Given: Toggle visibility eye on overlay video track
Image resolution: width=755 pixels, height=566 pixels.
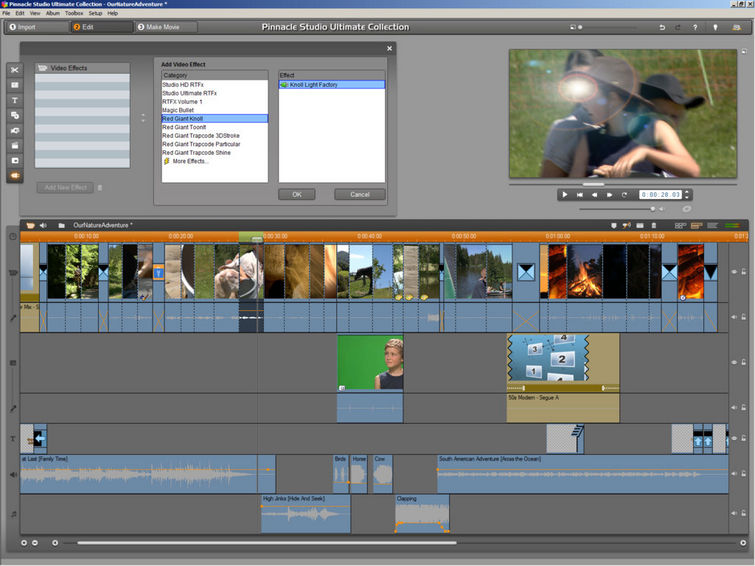Looking at the screenshot, I should (x=734, y=363).
